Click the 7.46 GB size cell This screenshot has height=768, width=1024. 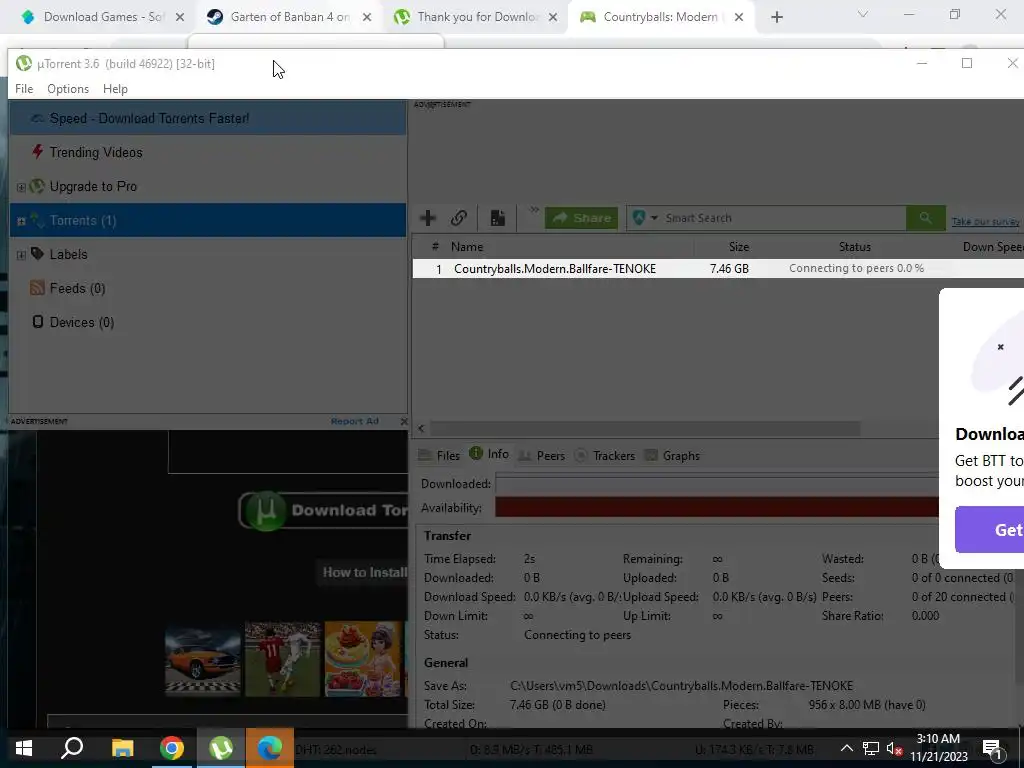pyautogui.click(x=729, y=268)
